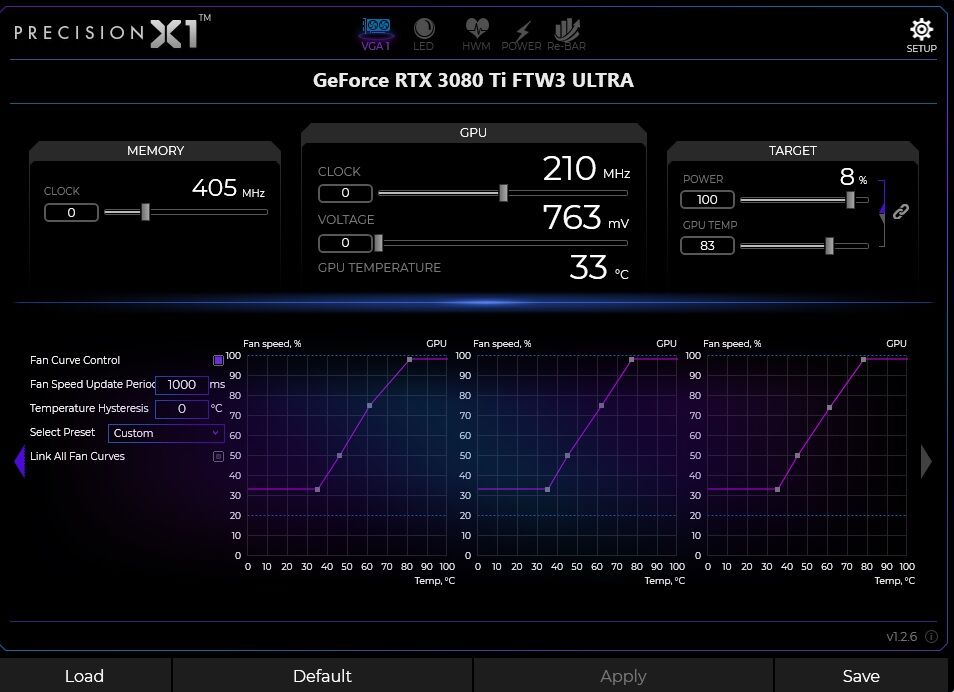
Task: Click the Memory Clock offset input field
Action: point(71,212)
